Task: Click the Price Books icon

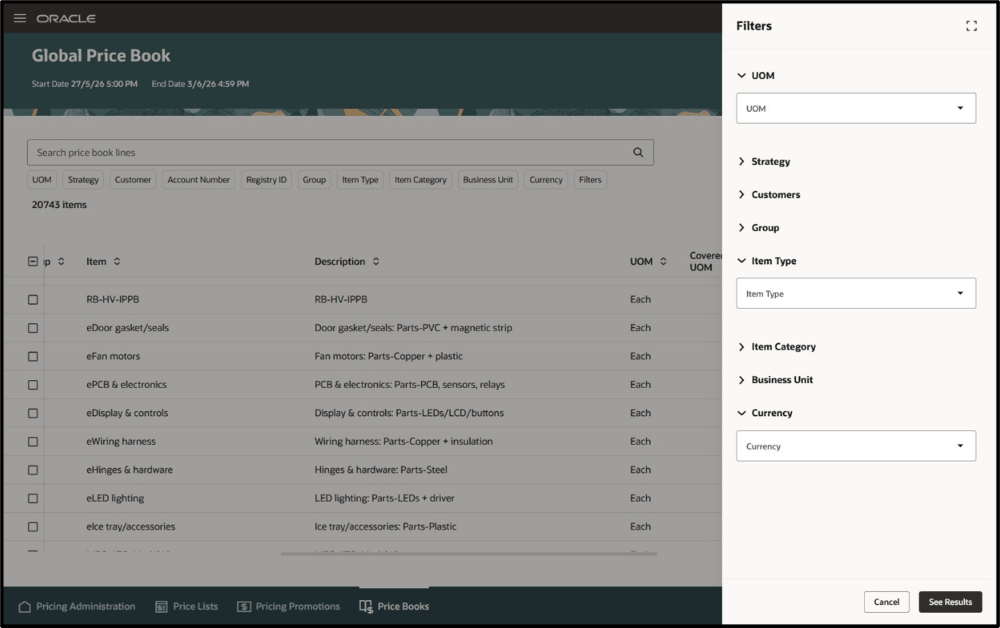Action: click(x=365, y=606)
